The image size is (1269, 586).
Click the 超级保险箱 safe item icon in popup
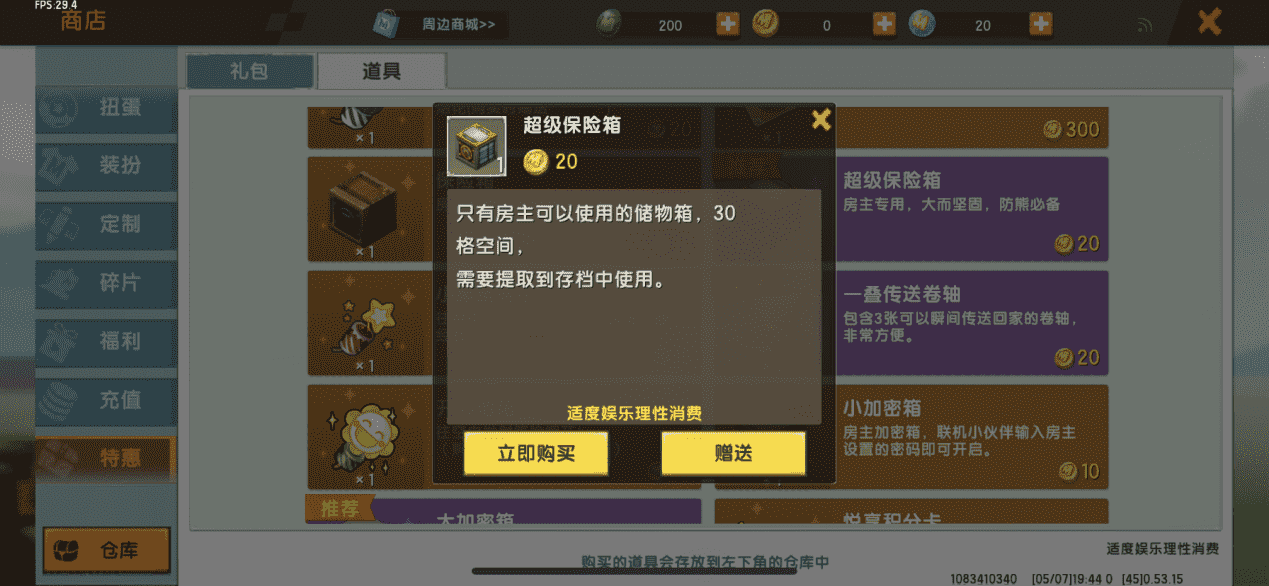[x=476, y=147]
